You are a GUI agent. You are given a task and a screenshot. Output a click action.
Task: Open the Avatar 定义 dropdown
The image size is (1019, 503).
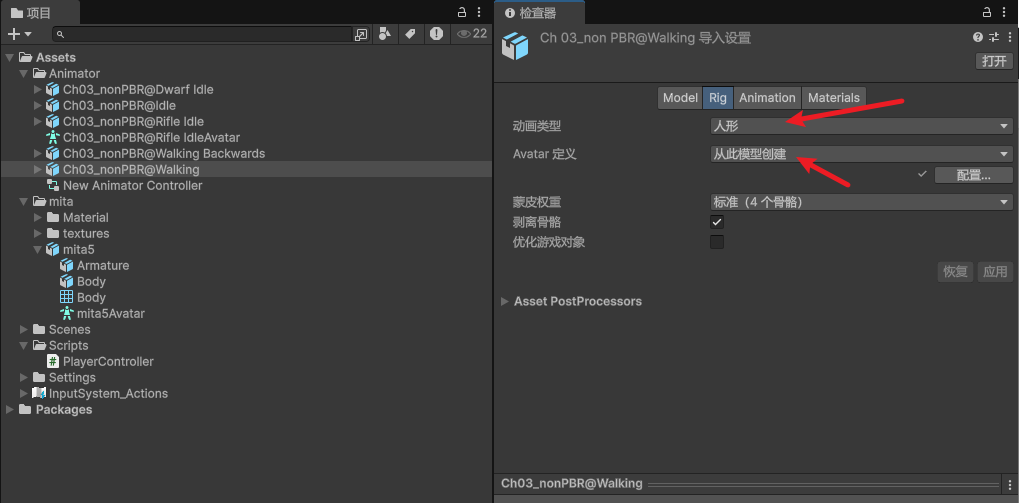[x=861, y=155]
